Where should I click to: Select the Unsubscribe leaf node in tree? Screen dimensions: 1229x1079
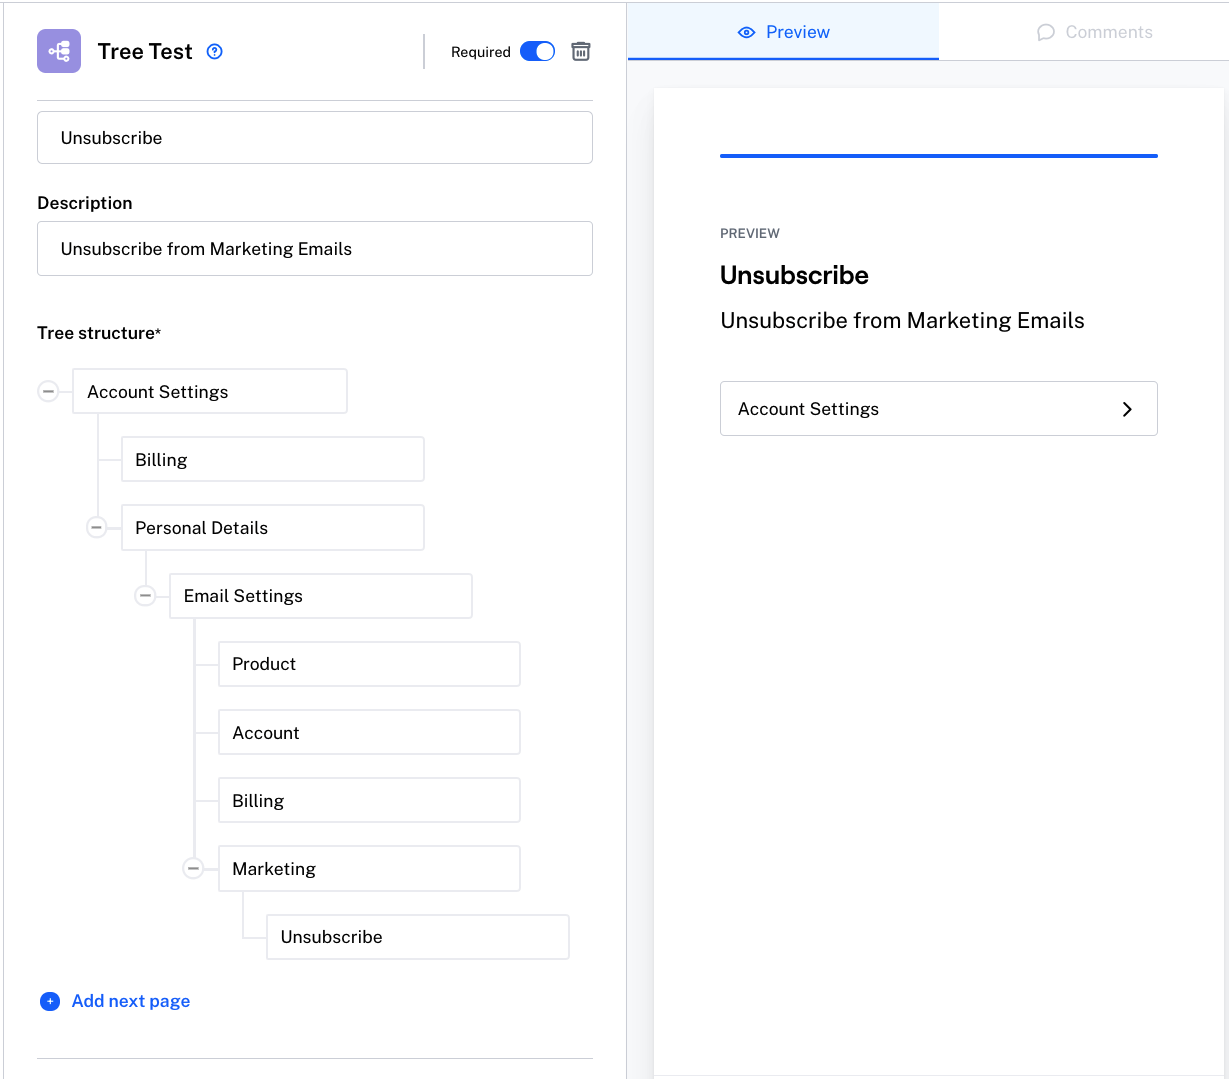click(x=417, y=937)
